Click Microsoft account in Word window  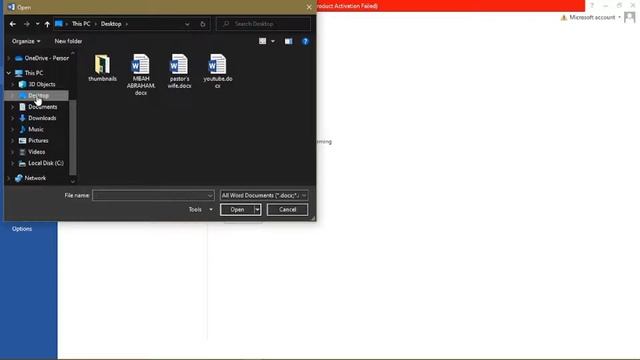592,18
